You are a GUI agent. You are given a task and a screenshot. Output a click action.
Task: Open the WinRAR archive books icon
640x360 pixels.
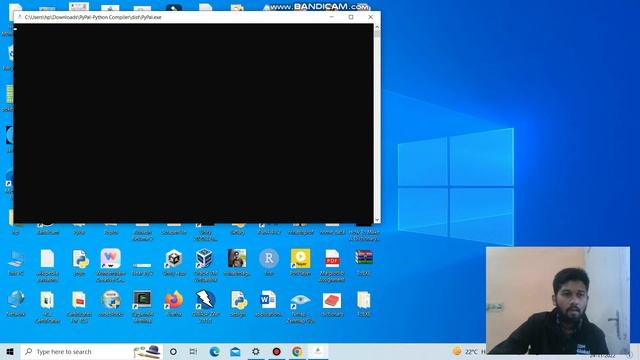click(x=364, y=258)
